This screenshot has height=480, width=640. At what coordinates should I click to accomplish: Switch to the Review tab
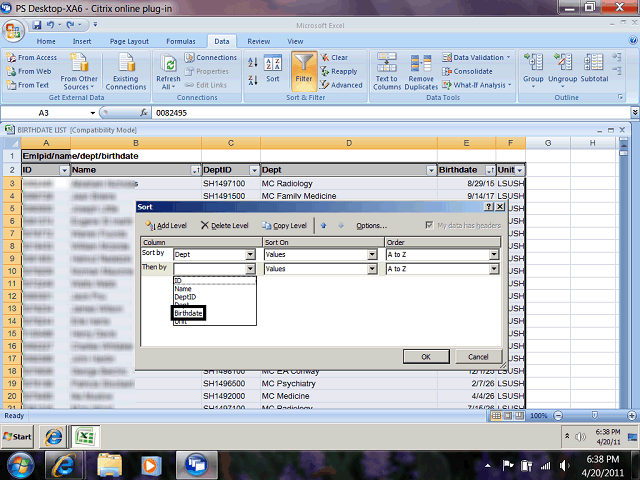(258, 41)
